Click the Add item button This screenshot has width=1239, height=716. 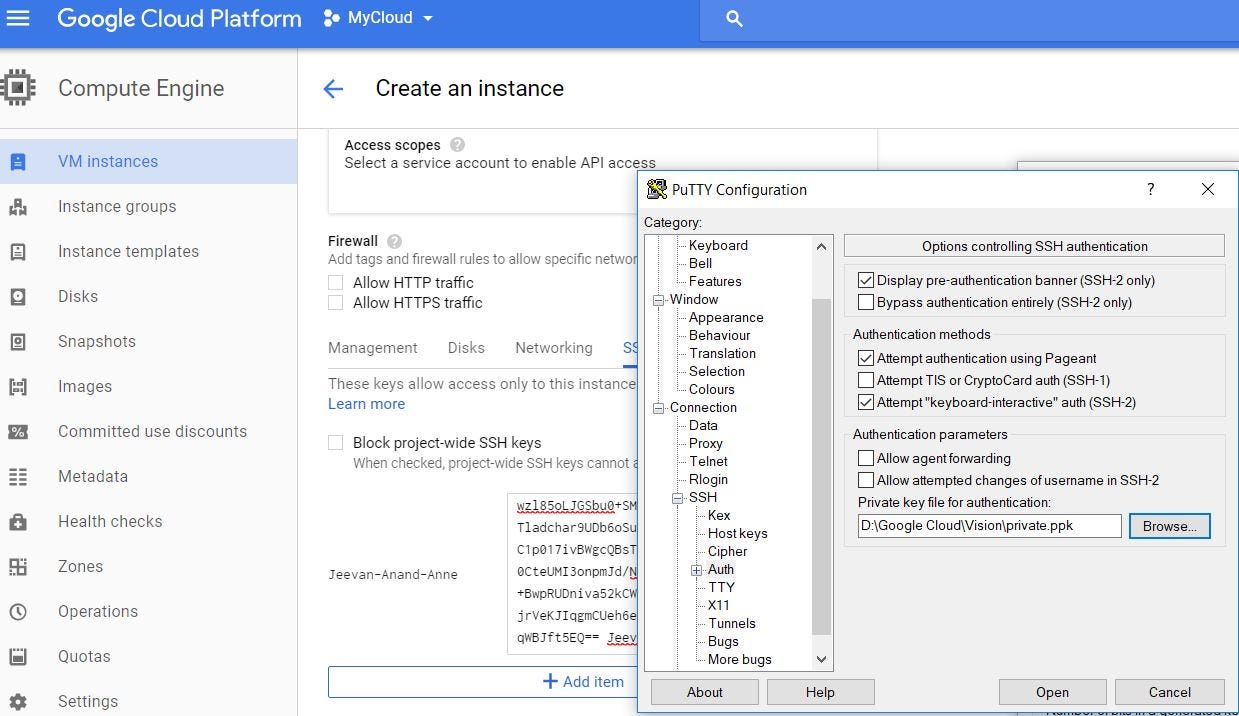pyautogui.click(x=483, y=682)
